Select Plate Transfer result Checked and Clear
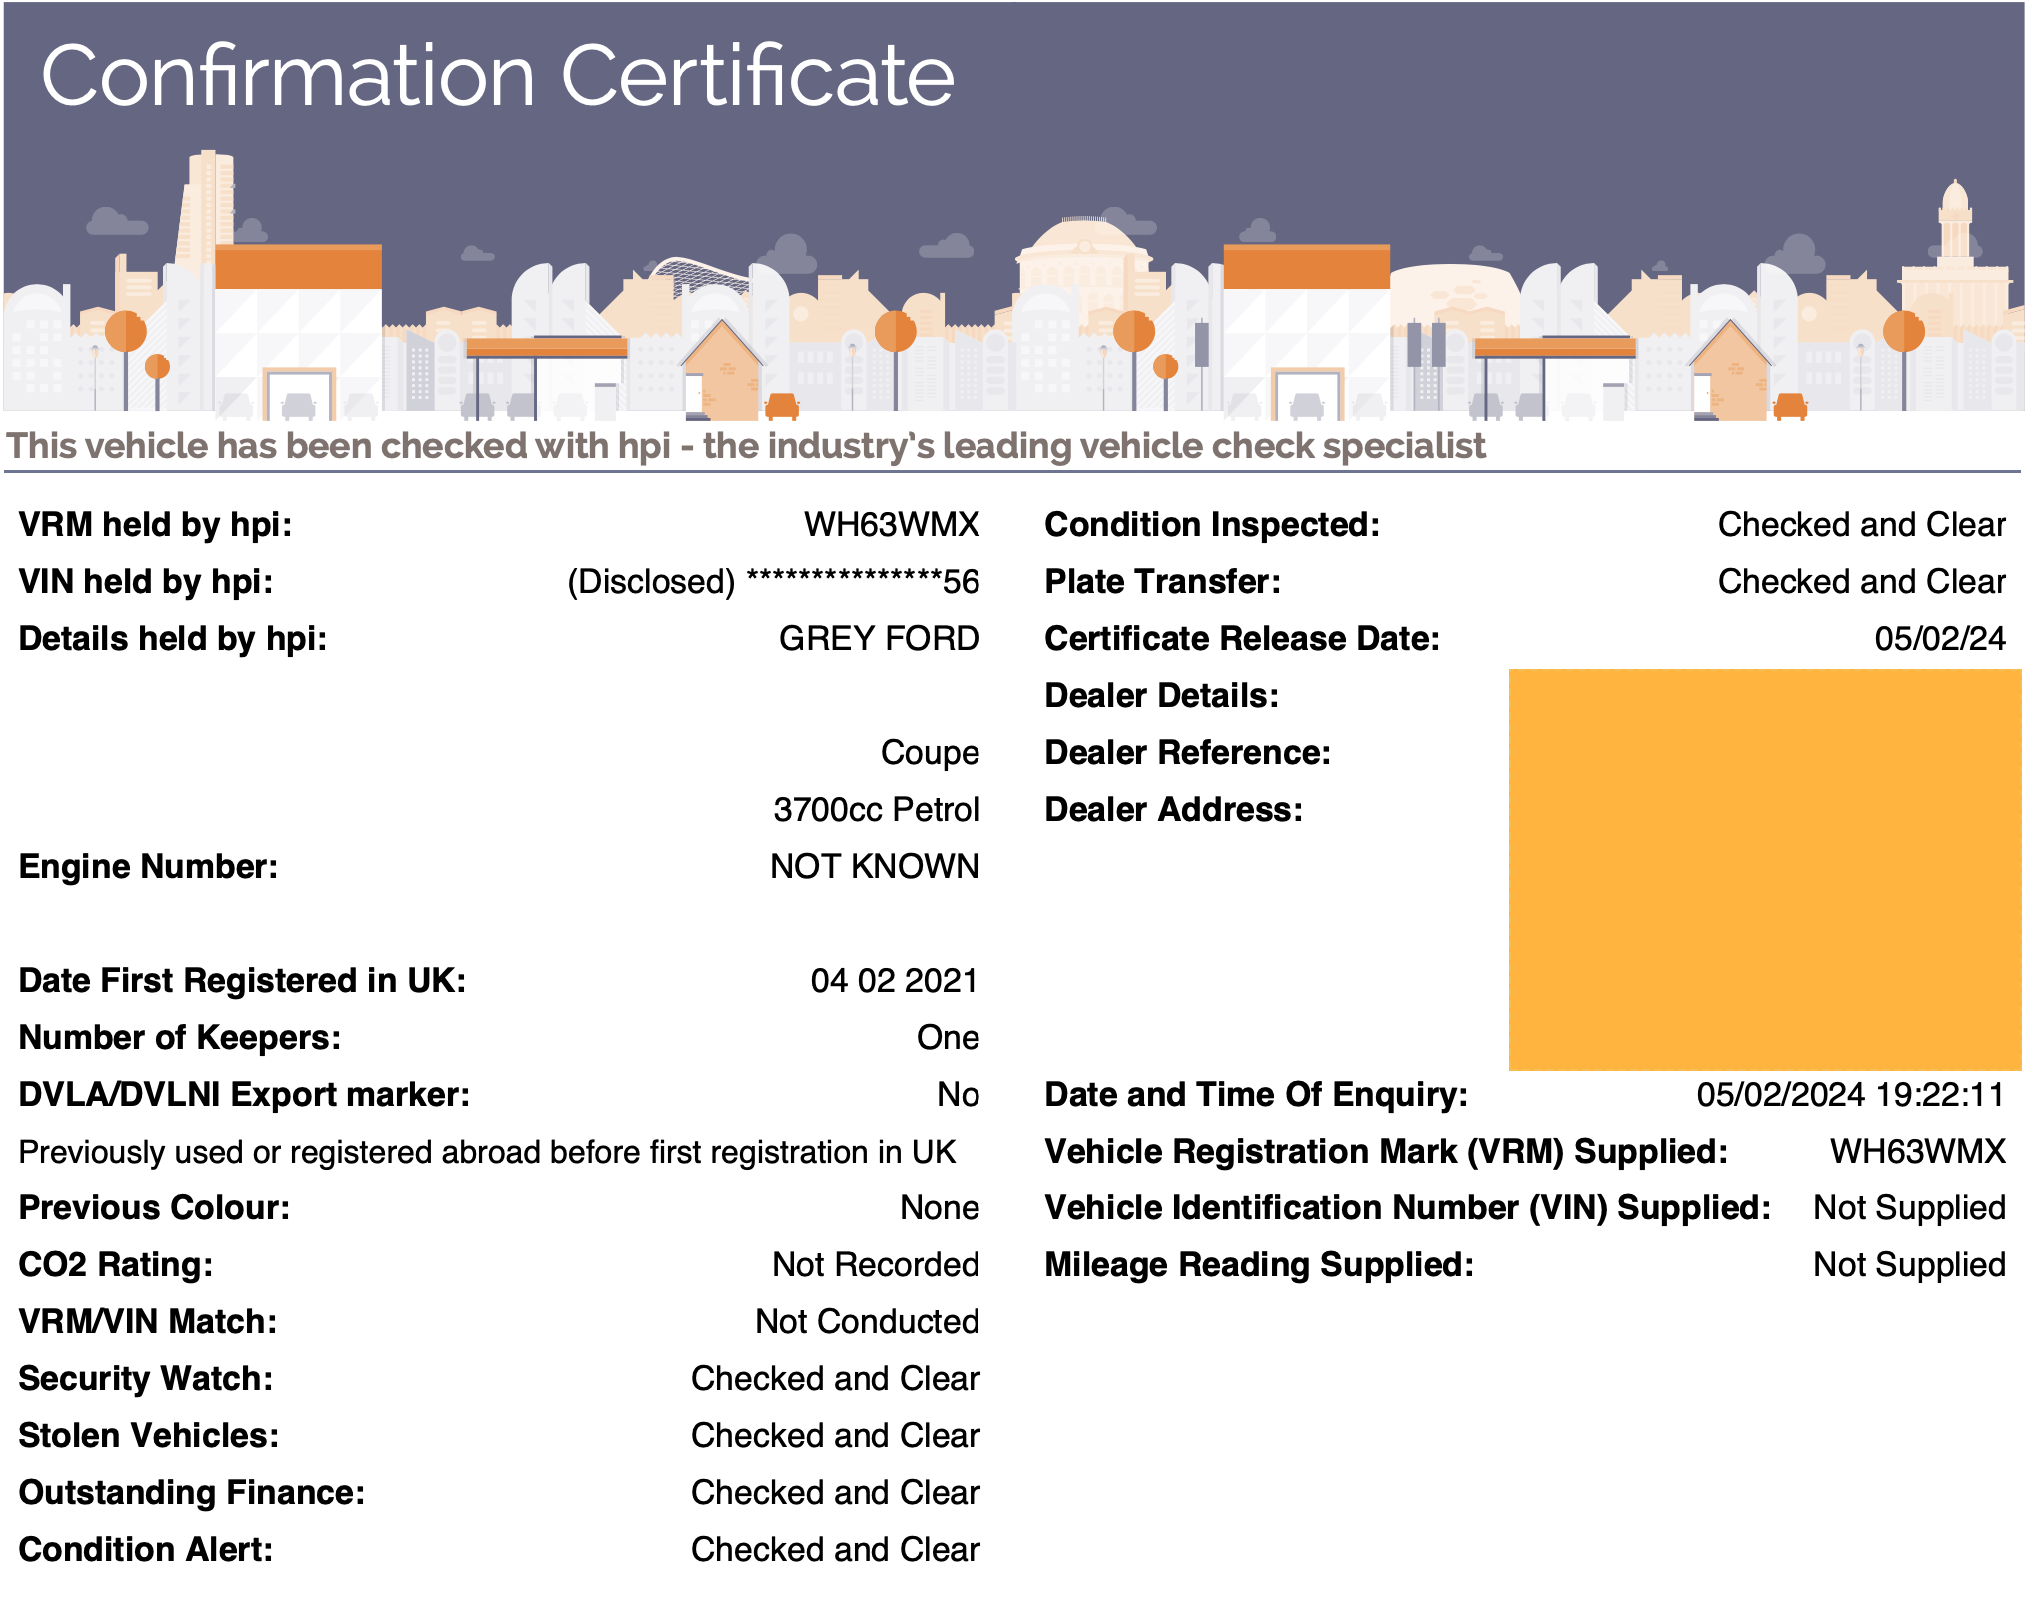Viewport: 2026px width, 1610px height. pyautogui.click(x=1862, y=581)
